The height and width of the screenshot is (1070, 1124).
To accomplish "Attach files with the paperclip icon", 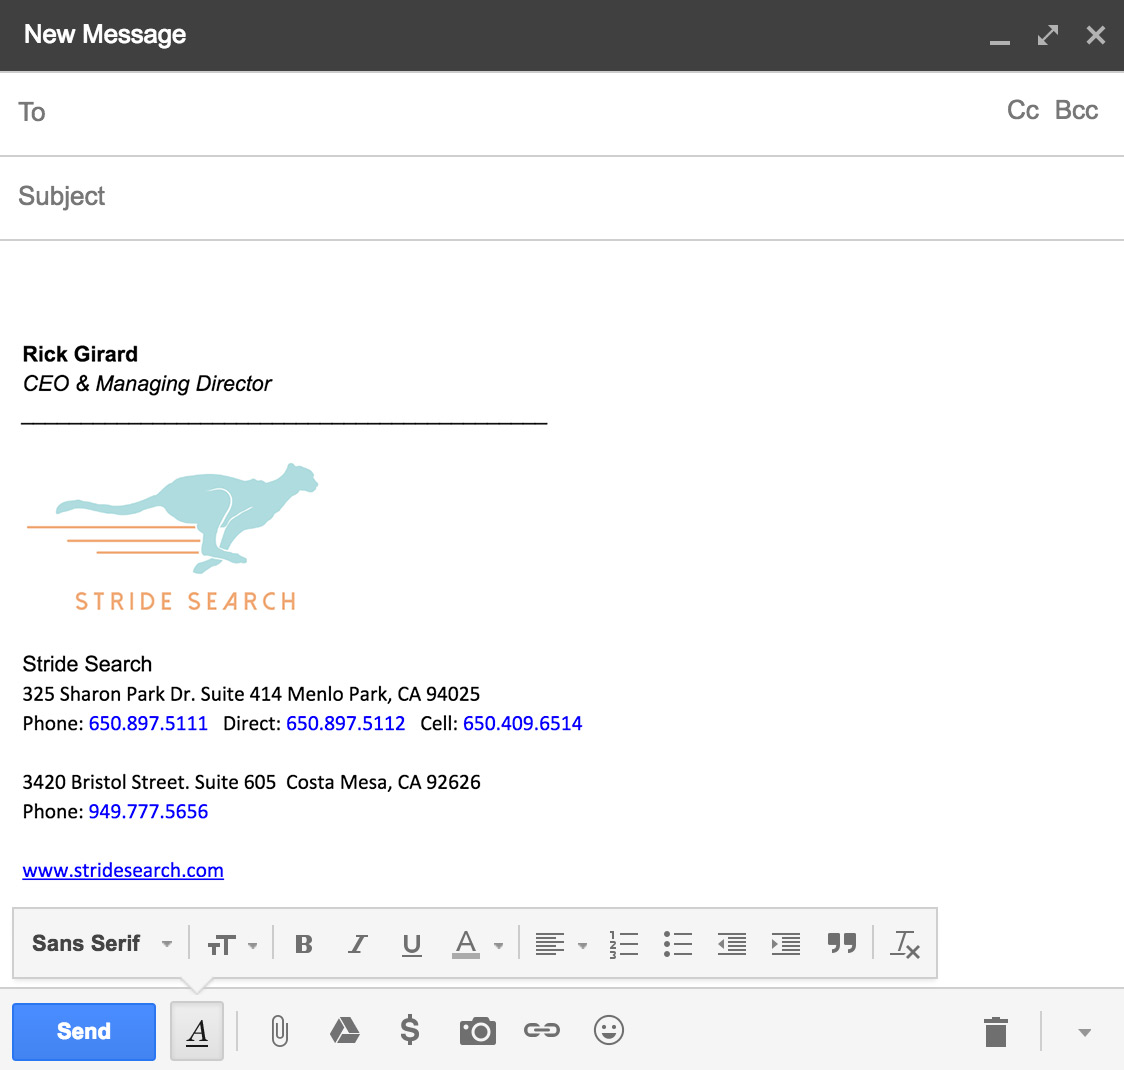I will click(280, 1031).
